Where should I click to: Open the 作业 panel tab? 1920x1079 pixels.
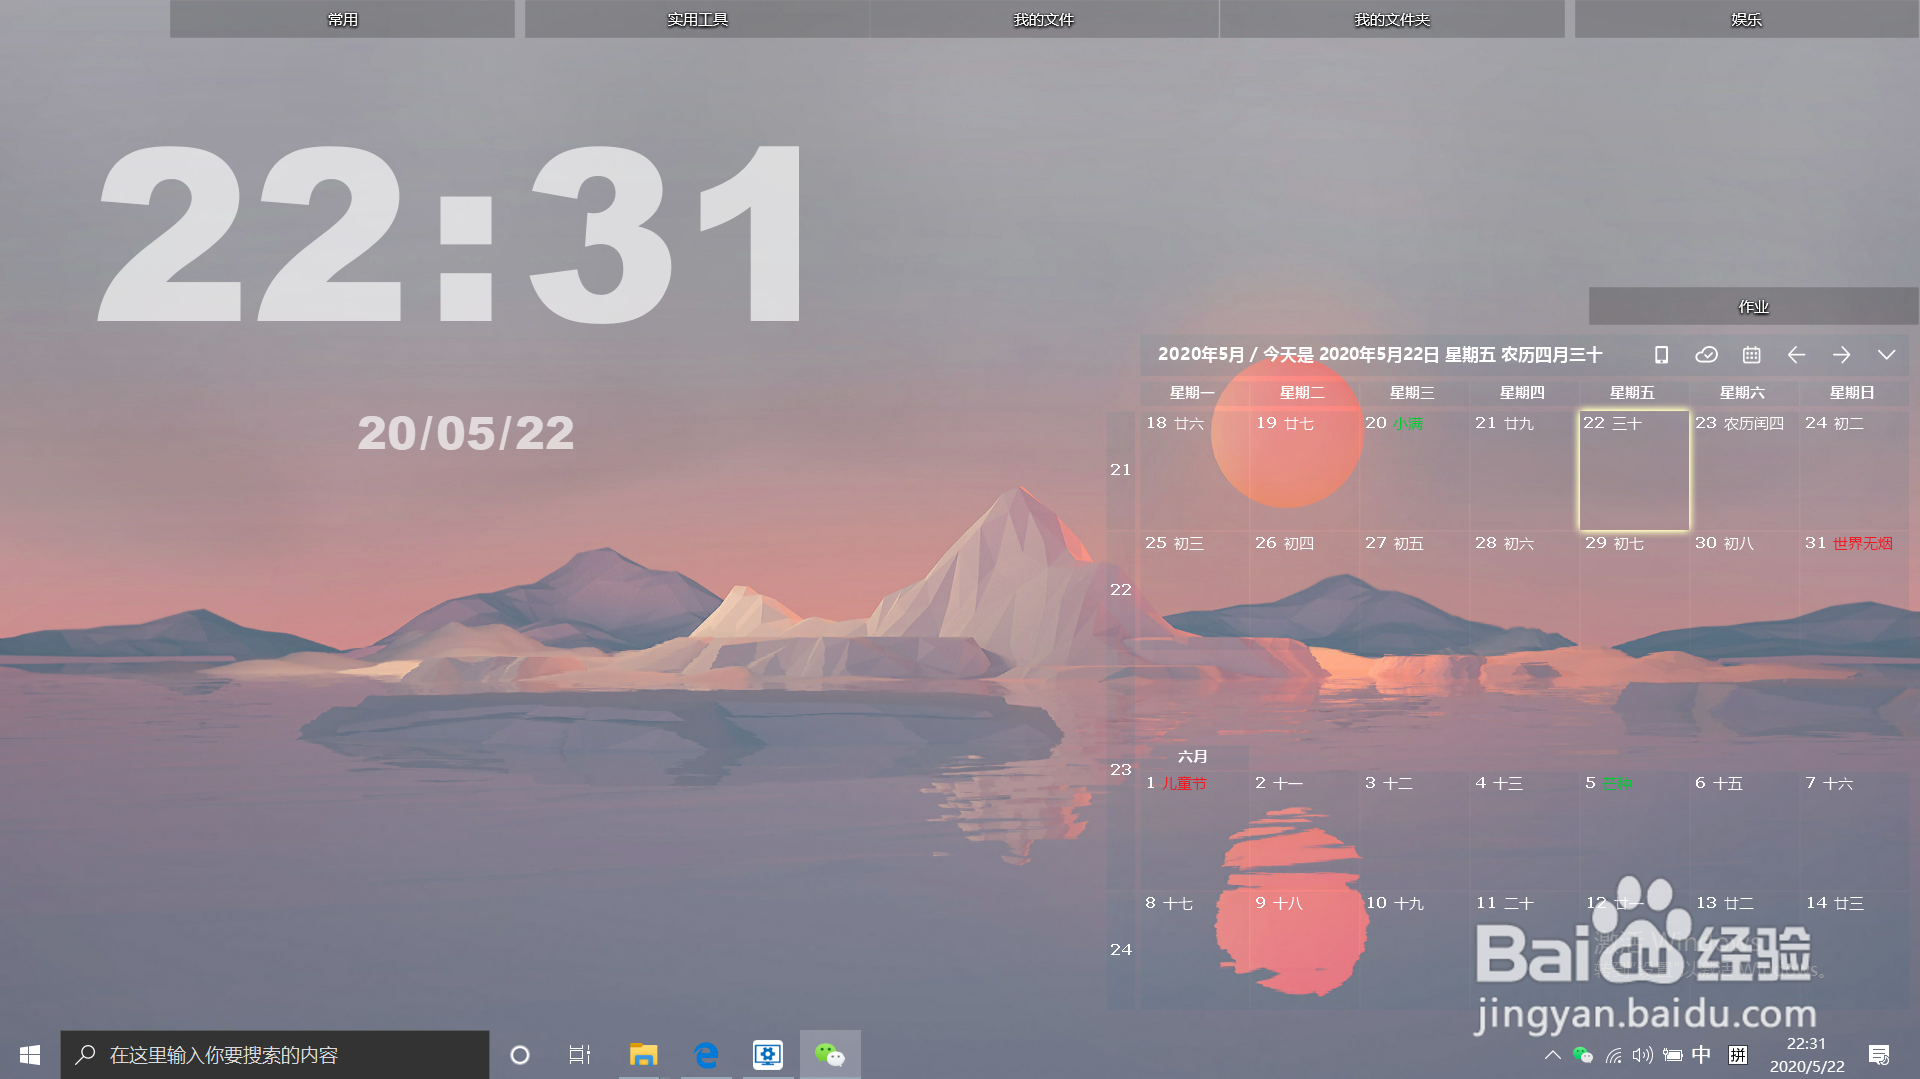[1753, 306]
